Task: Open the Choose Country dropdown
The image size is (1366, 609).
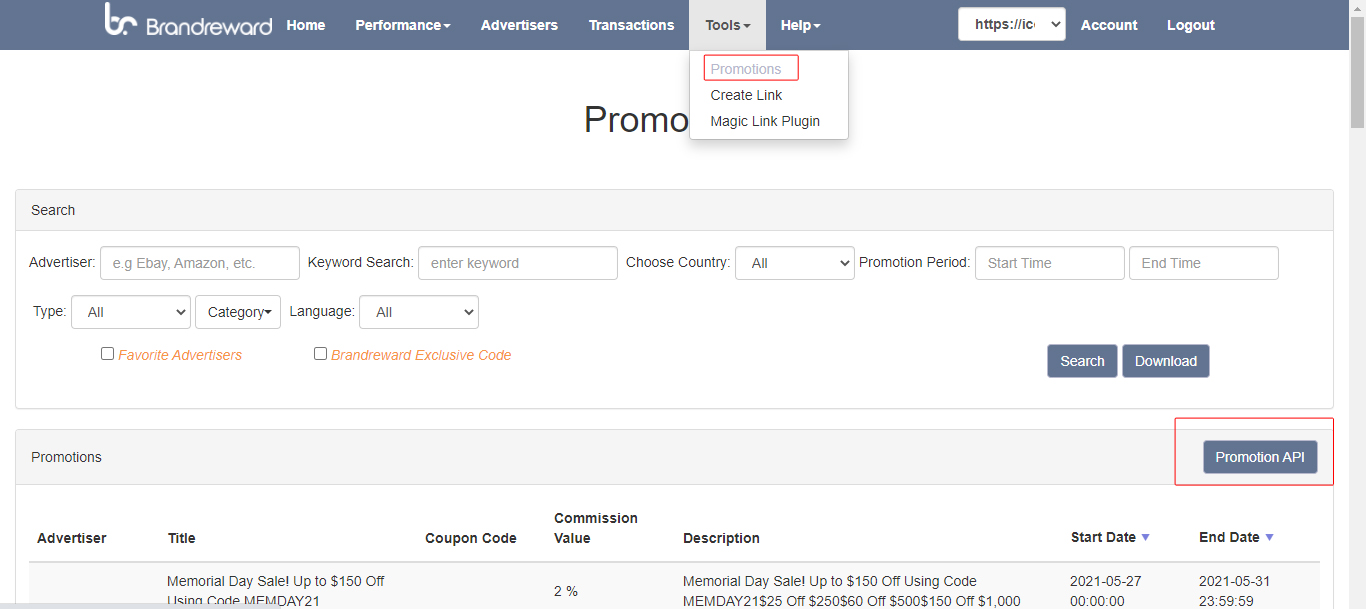Action: 794,263
